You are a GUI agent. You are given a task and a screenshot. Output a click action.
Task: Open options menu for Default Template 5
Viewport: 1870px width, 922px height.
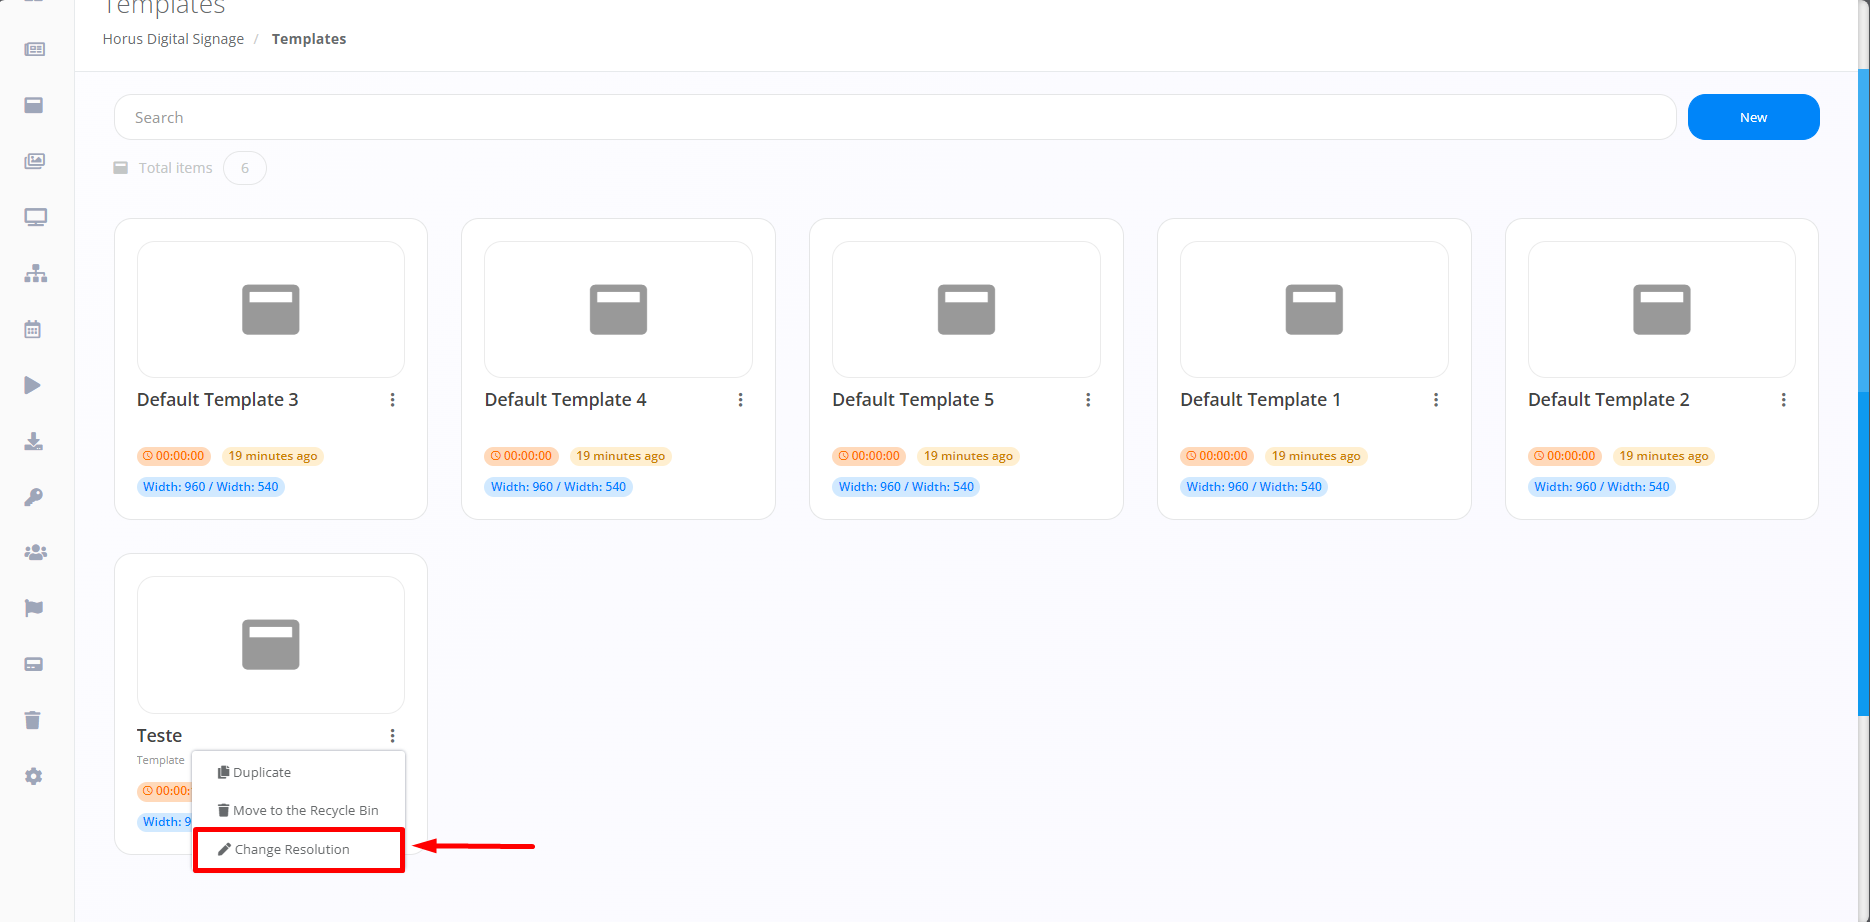coord(1088,400)
